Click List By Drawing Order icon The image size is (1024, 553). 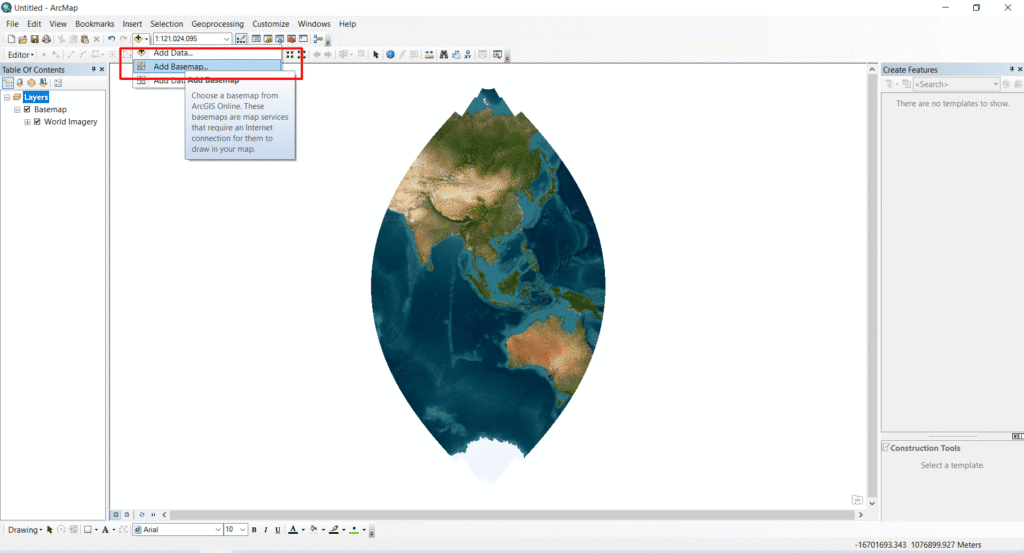click(8, 83)
